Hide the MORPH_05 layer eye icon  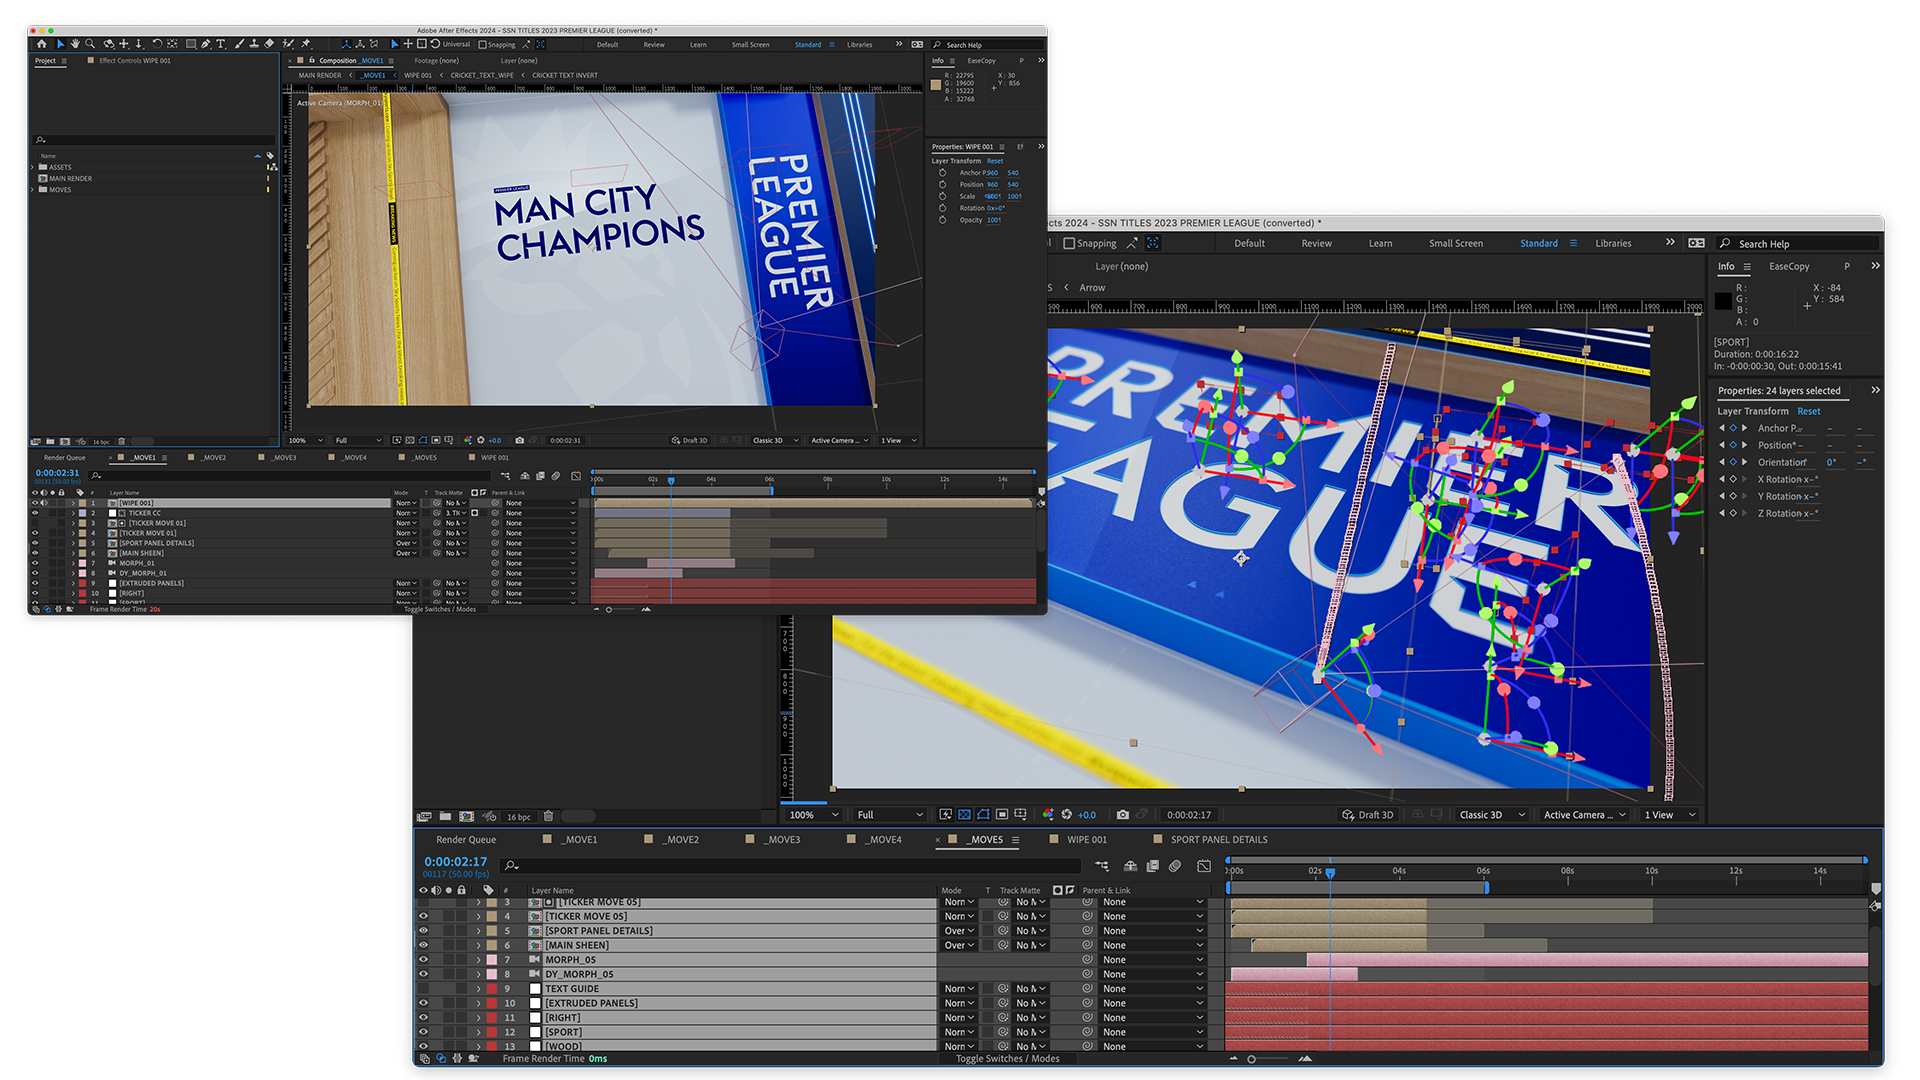(423, 960)
